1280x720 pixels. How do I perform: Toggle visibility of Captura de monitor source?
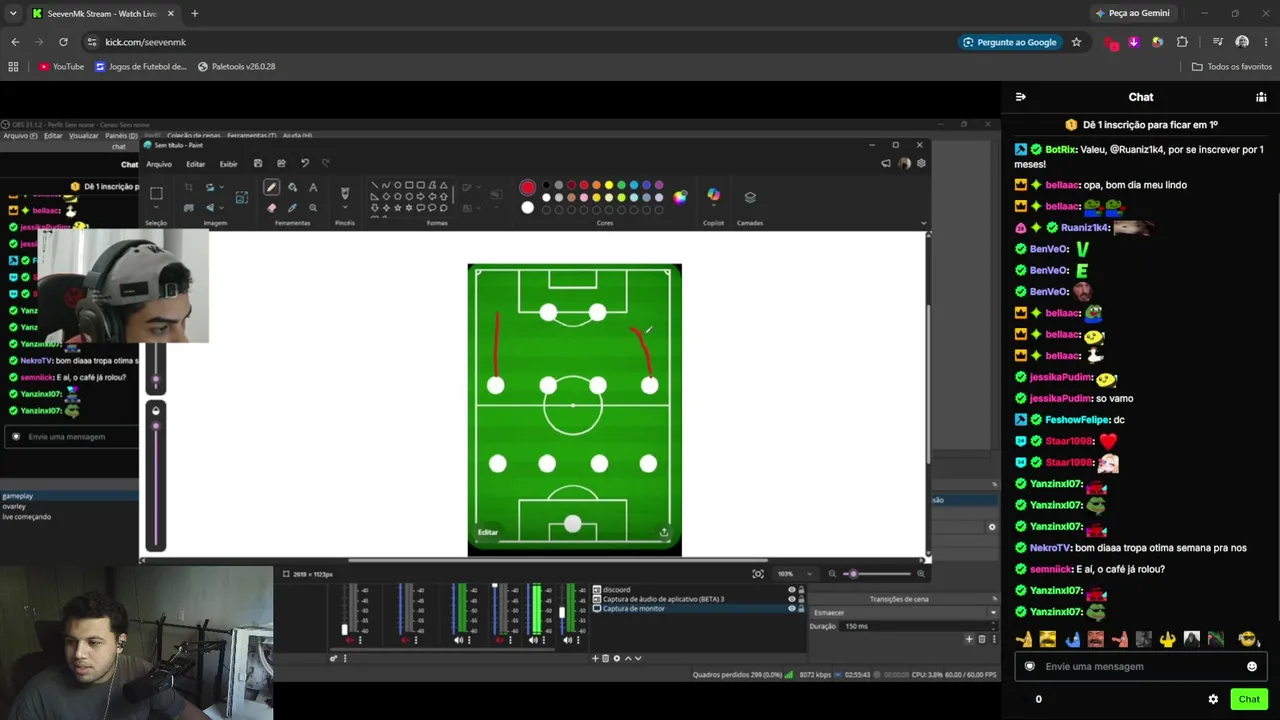[x=792, y=608]
